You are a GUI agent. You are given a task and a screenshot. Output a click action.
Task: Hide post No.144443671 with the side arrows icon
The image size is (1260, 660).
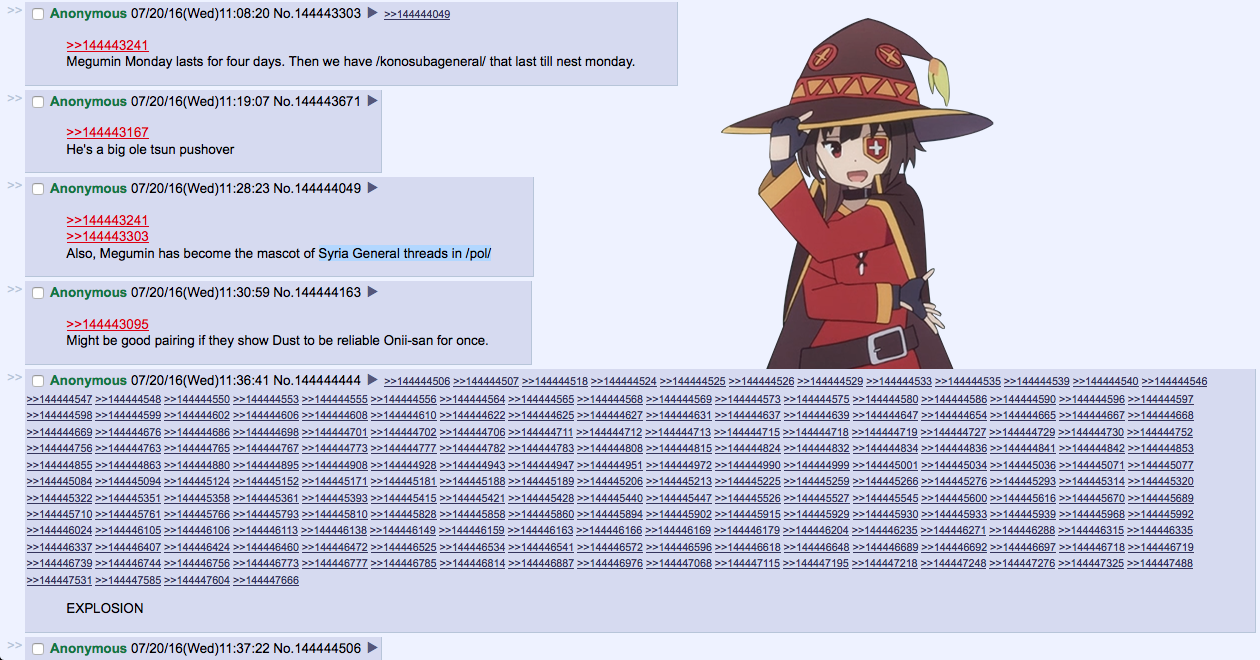[14, 98]
